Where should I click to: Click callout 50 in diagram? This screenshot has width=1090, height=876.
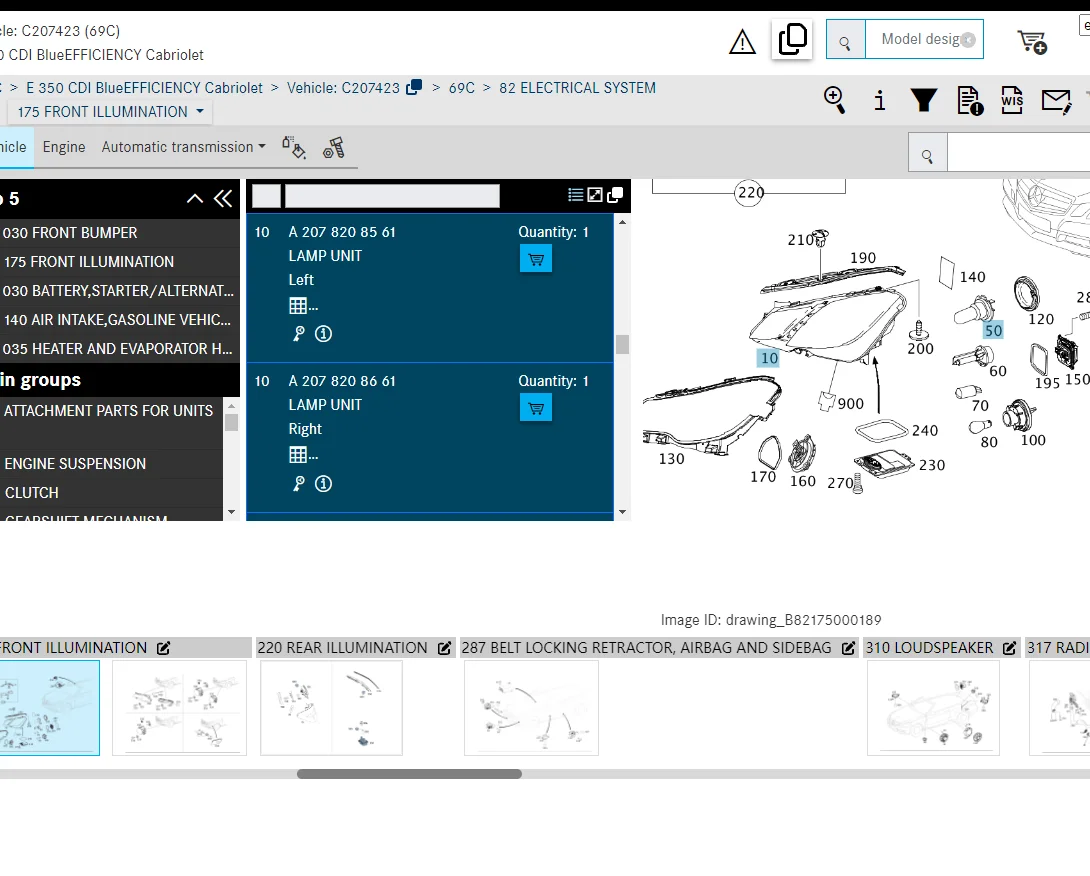(x=993, y=331)
